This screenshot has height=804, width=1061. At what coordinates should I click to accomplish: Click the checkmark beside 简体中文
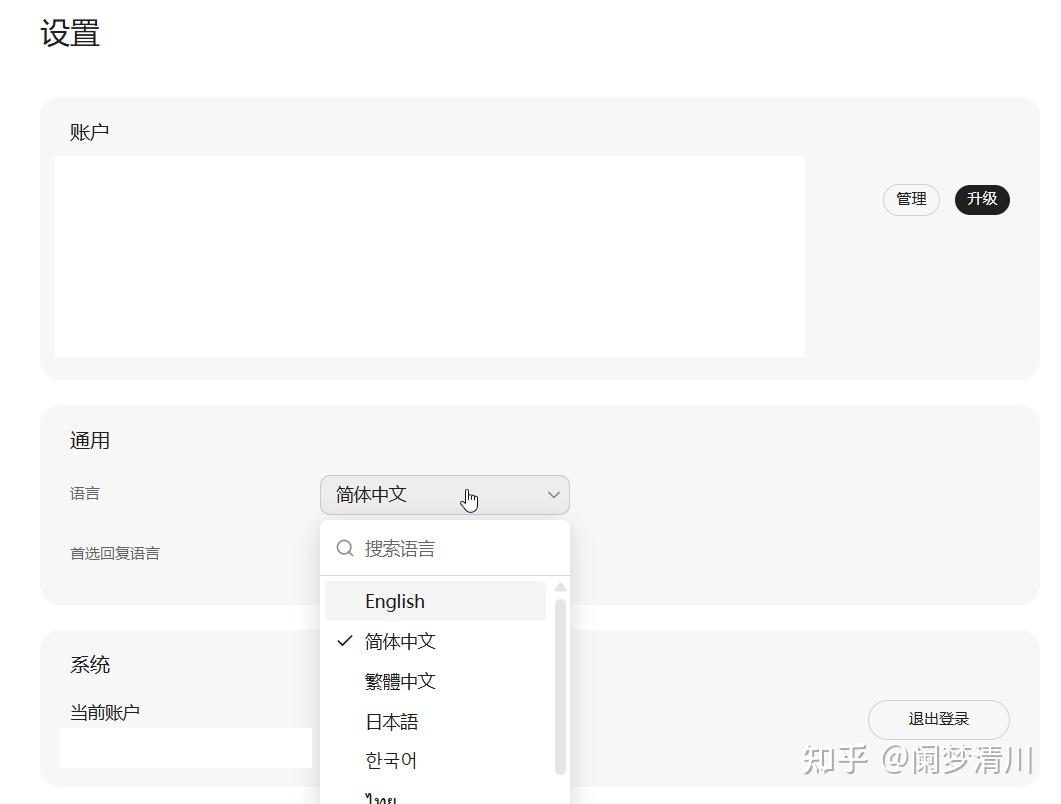coord(344,641)
